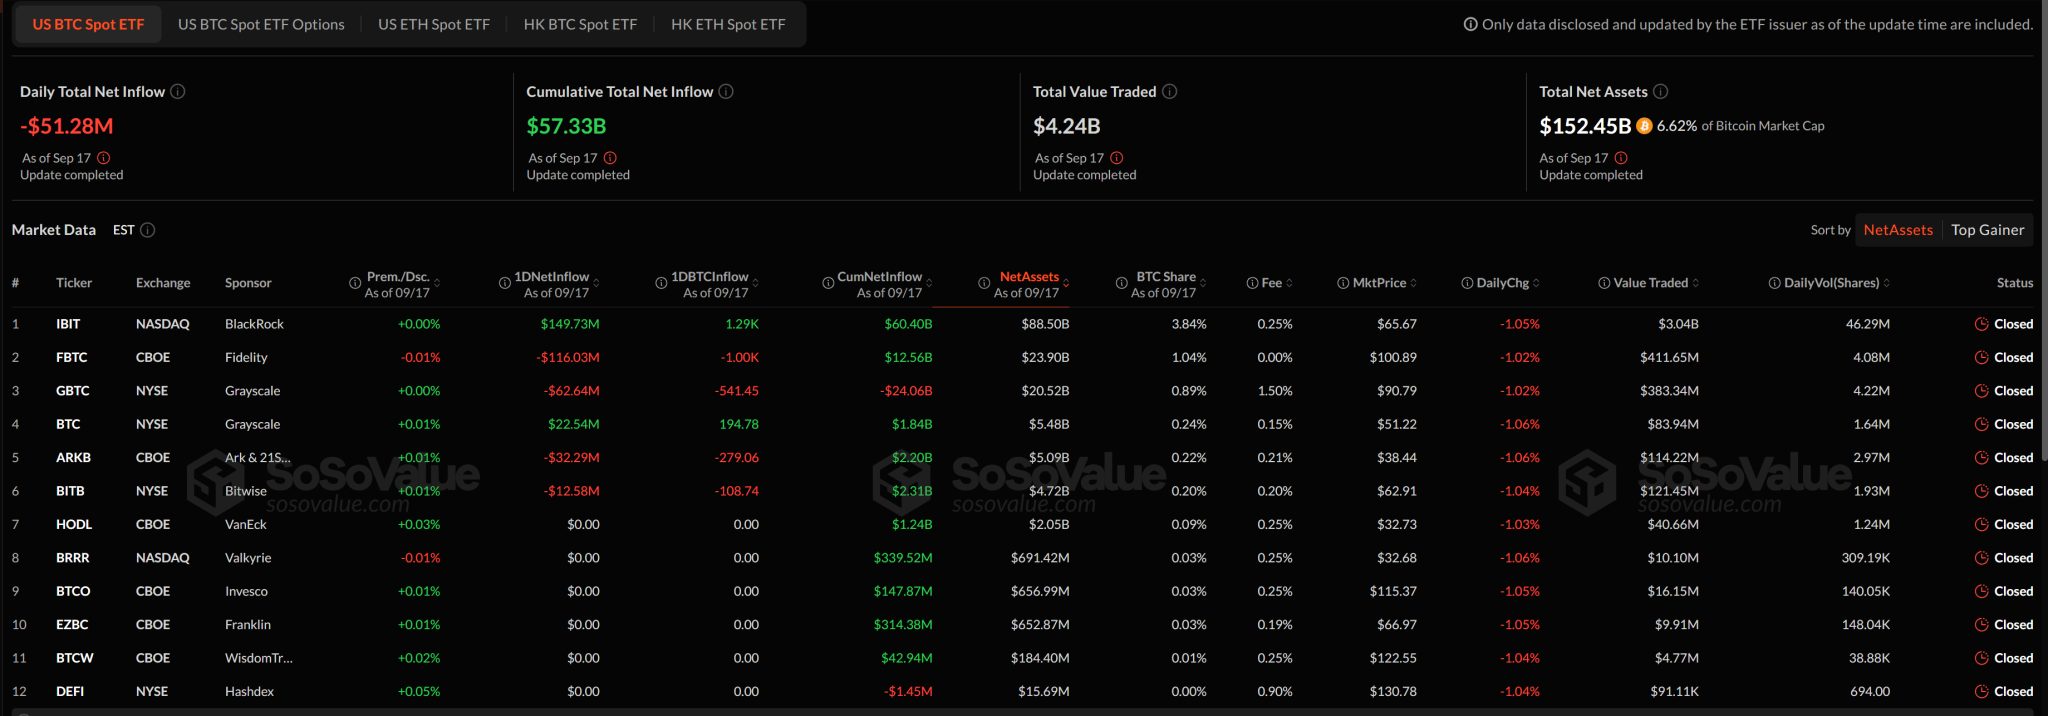Screen dimensions: 2048x716
Task: Open the US ETH Spot ETF tab
Action: (433, 24)
